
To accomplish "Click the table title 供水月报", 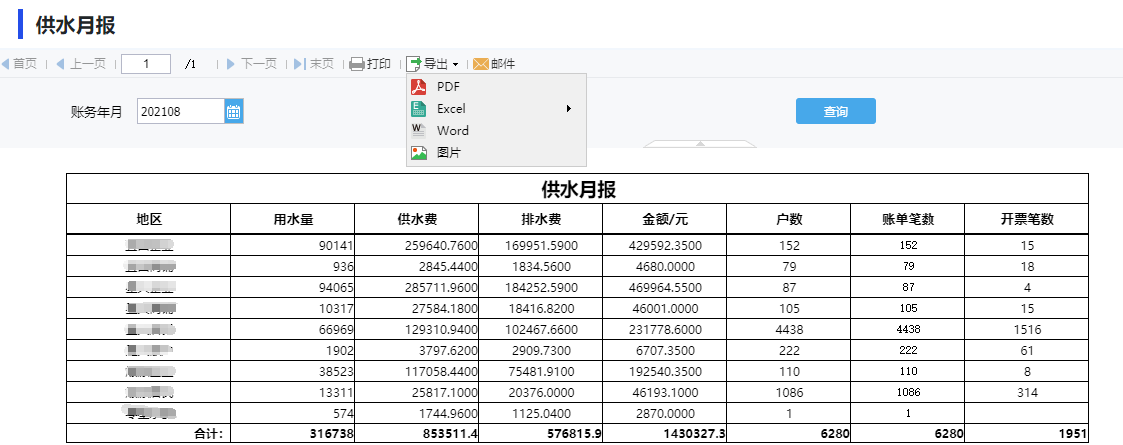I will pyautogui.click(x=578, y=190).
